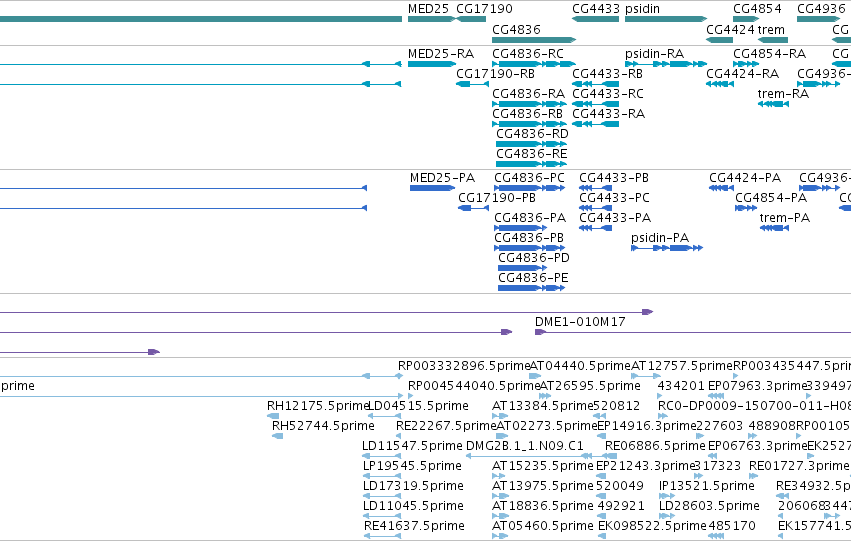Click the CG17190-PB protein label
The width and height of the screenshot is (851, 541).
497,198
